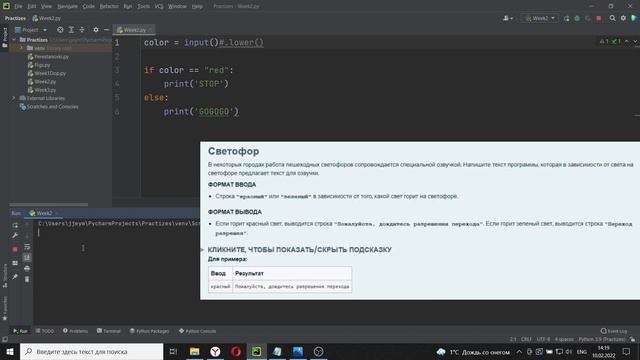Viewport: 640px width, 360px height.
Task: Select Scratches and Consoles node
Action: (x=49, y=107)
